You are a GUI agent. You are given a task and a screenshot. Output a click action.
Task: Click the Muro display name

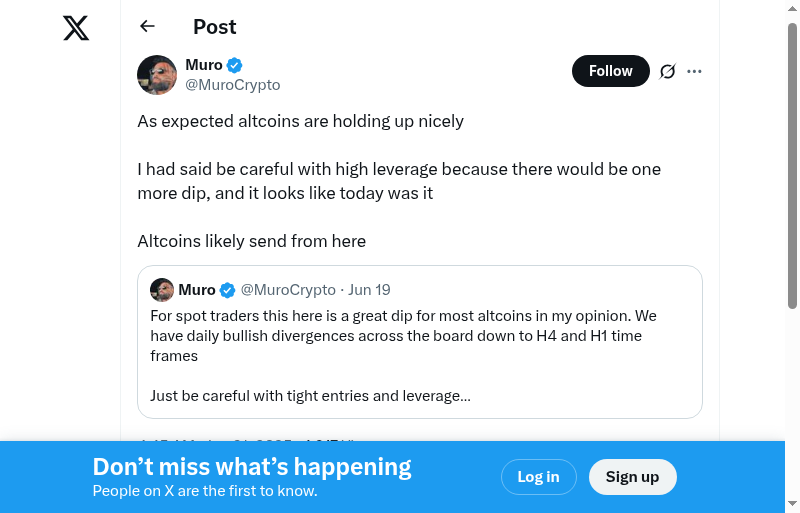[204, 65]
